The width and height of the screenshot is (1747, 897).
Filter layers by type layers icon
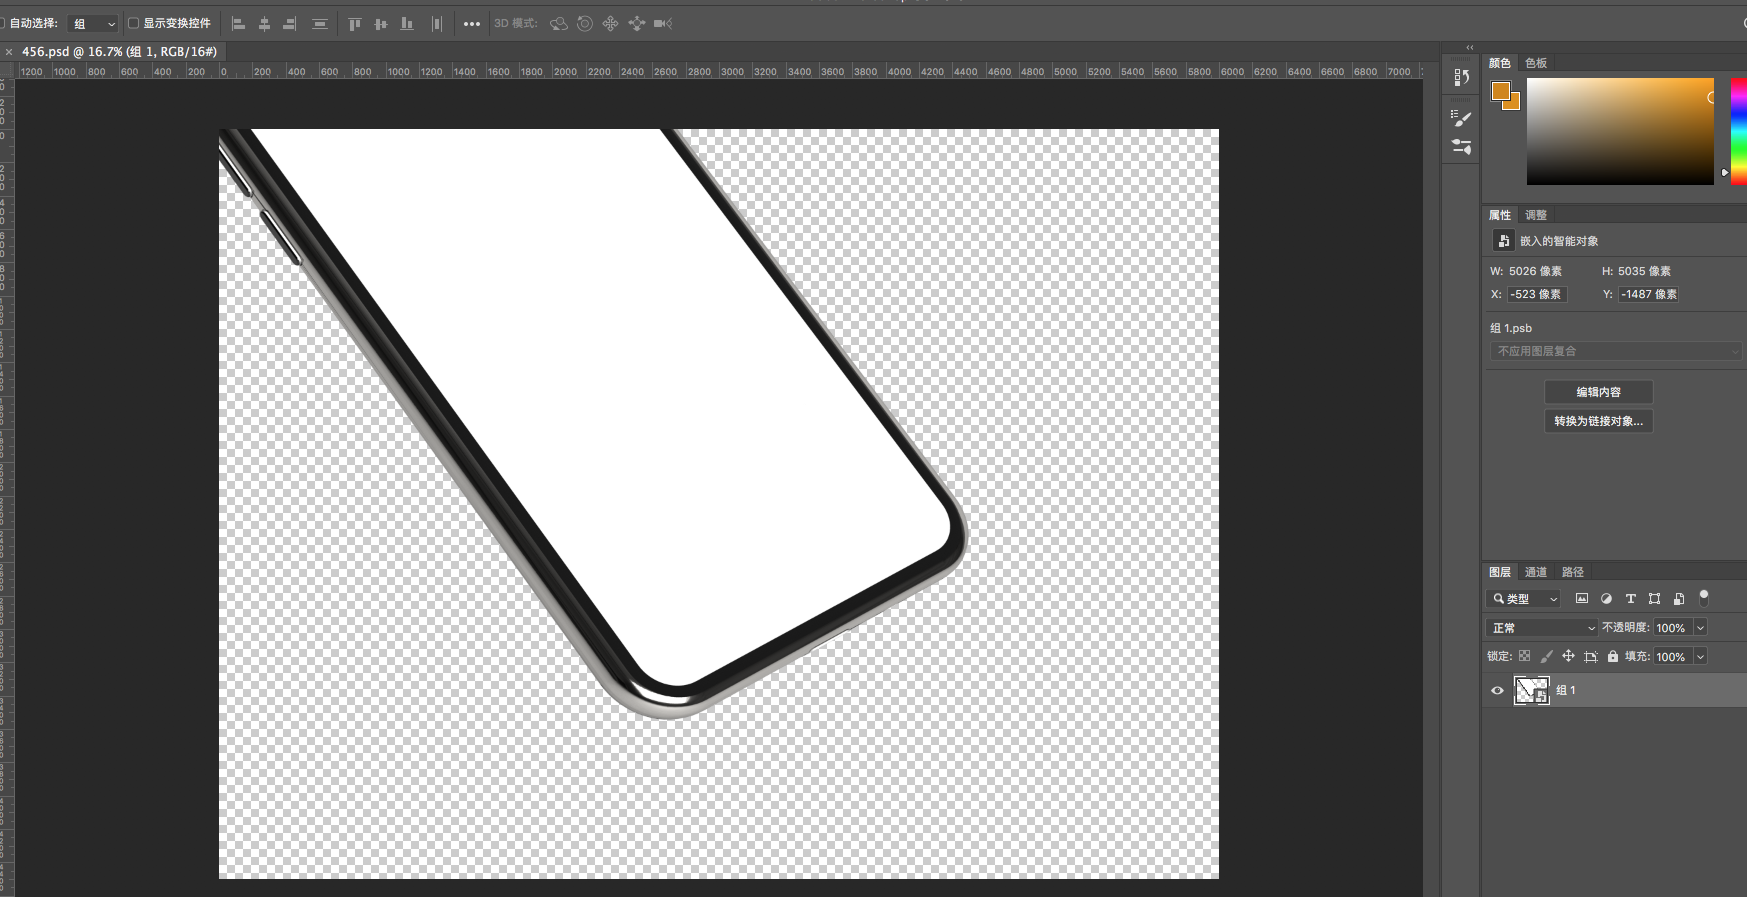pos(1630,599)
